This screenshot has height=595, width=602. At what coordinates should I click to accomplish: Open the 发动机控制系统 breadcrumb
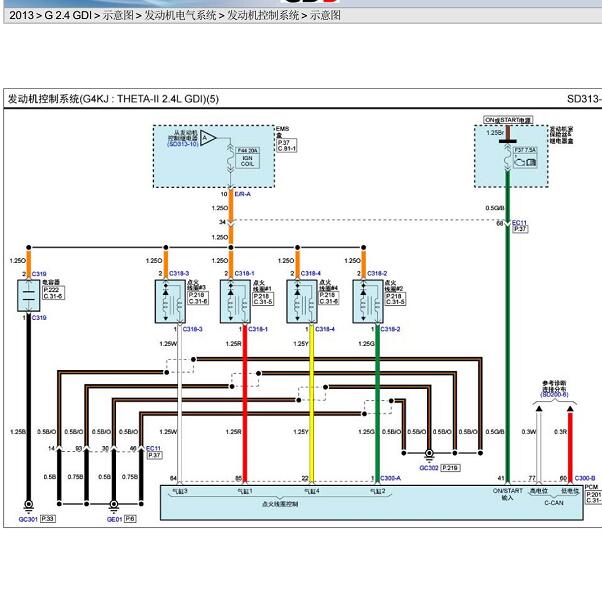[x=263, y=15]
